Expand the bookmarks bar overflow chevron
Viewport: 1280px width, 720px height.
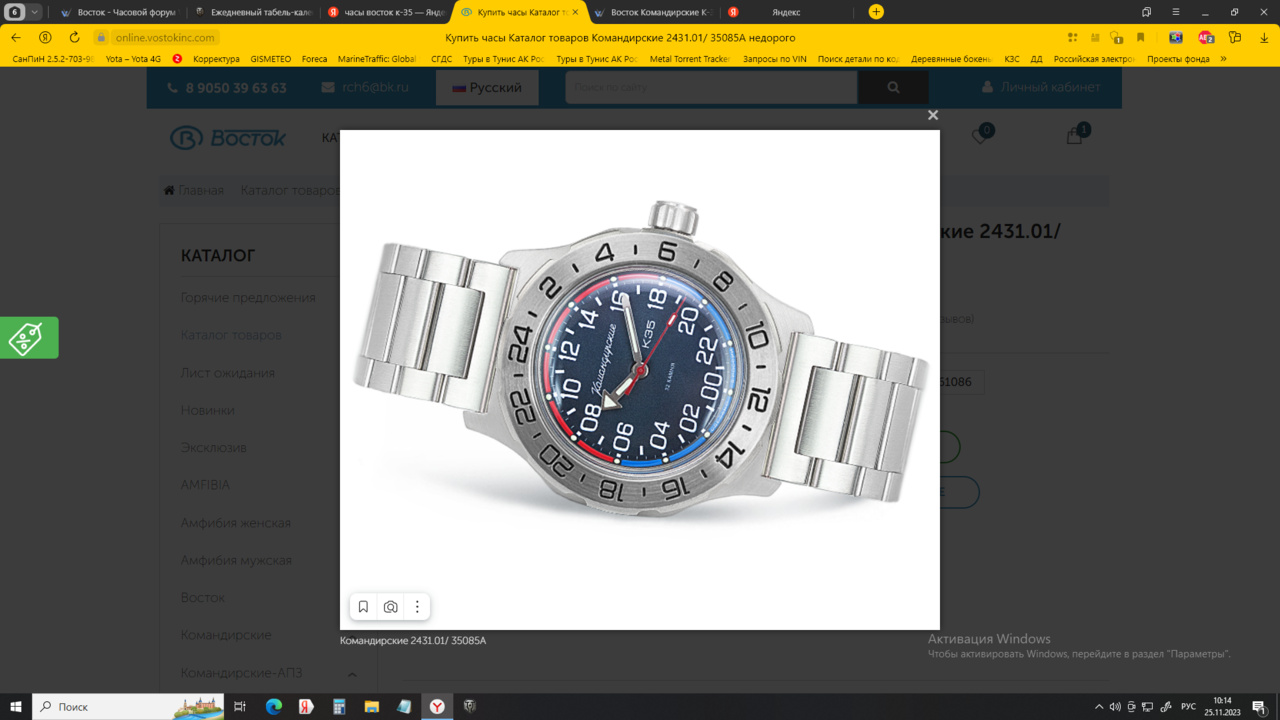coord(1223,59)
